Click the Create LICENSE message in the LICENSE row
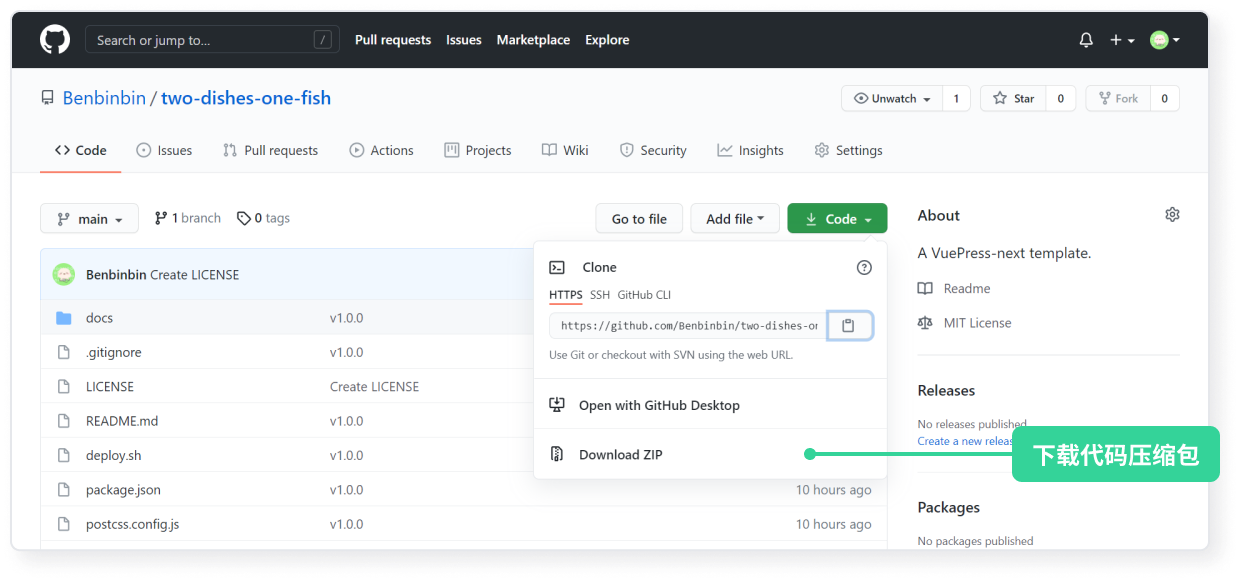Screen dimensions: 1240x582 (374, 386)
